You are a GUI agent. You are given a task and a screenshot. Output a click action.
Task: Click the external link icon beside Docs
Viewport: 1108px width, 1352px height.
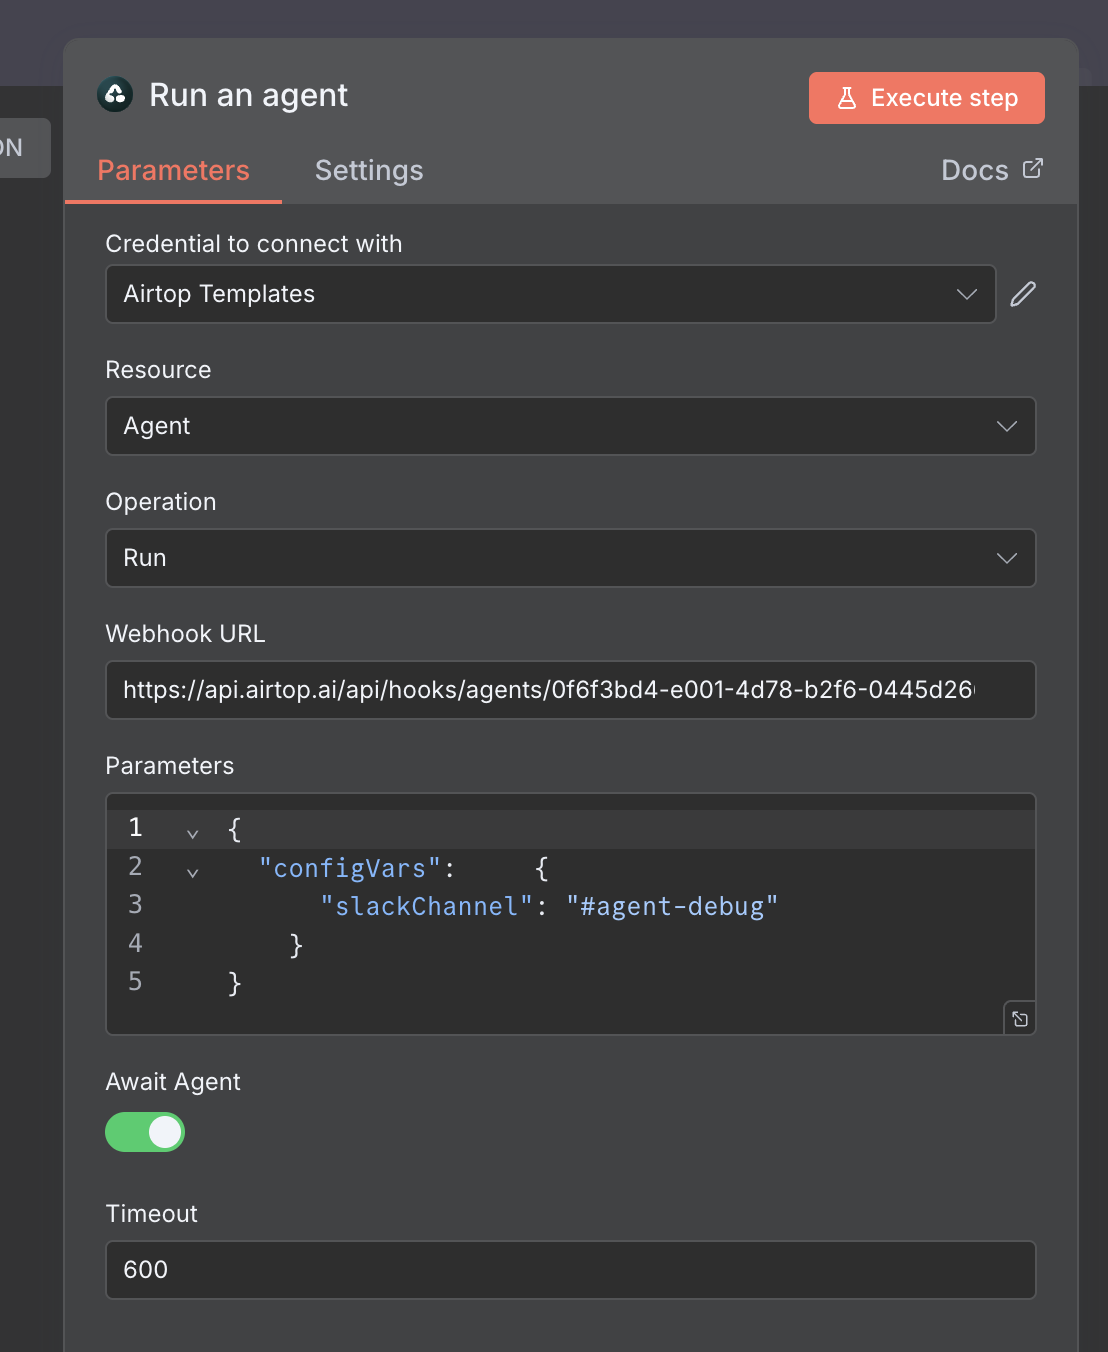pos(1032,168)
